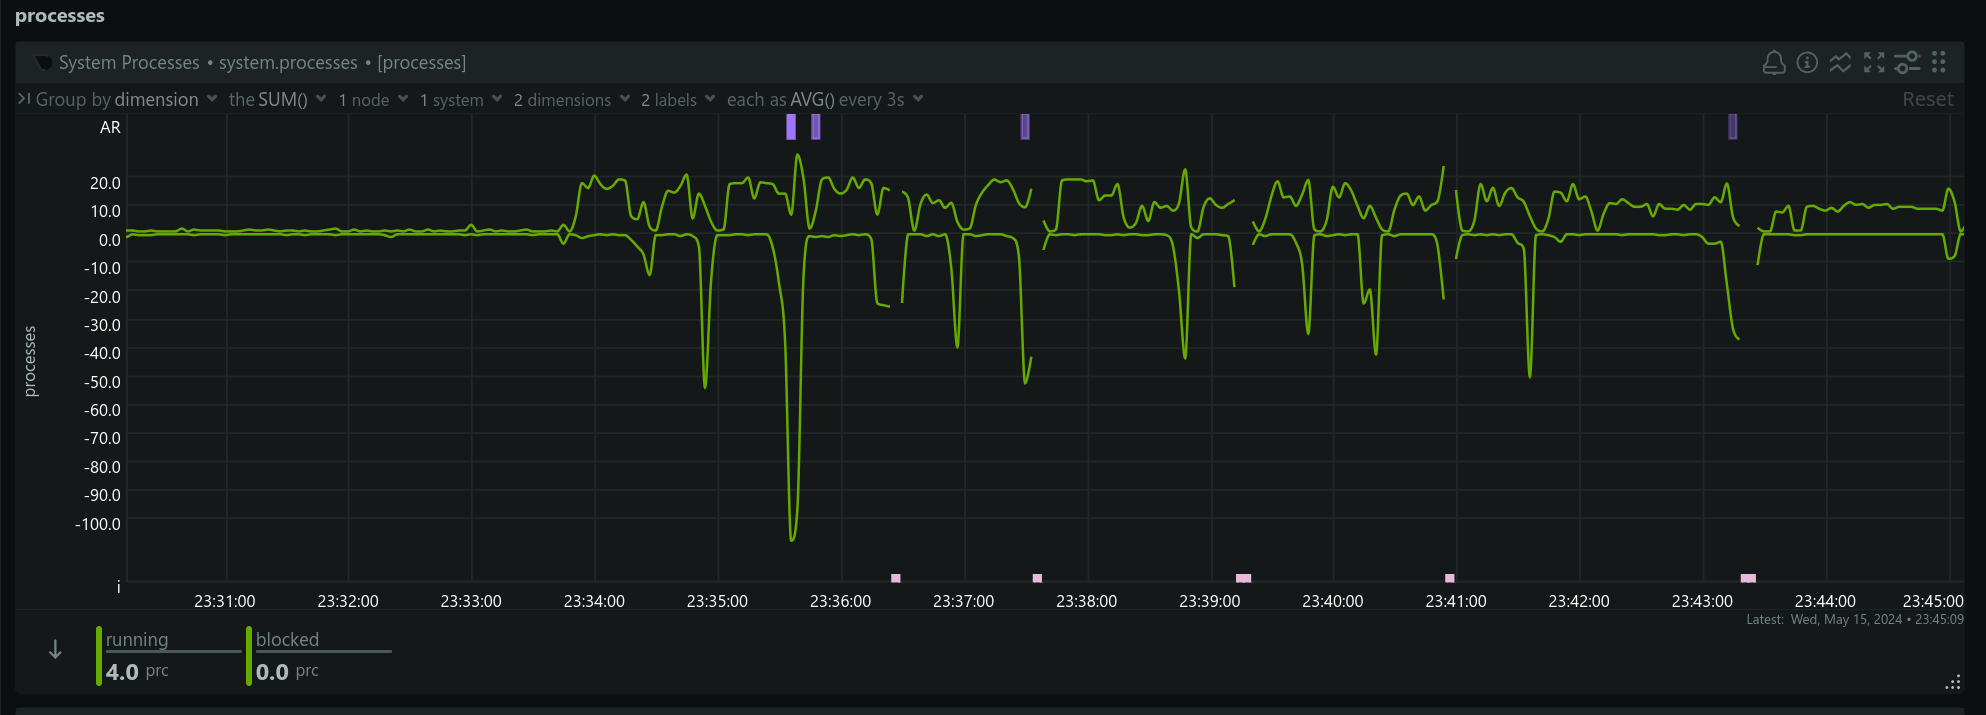Open the 2 labels filter menu
The height and width of the screenshot is (715, 1986).
(x=678, y=100)
